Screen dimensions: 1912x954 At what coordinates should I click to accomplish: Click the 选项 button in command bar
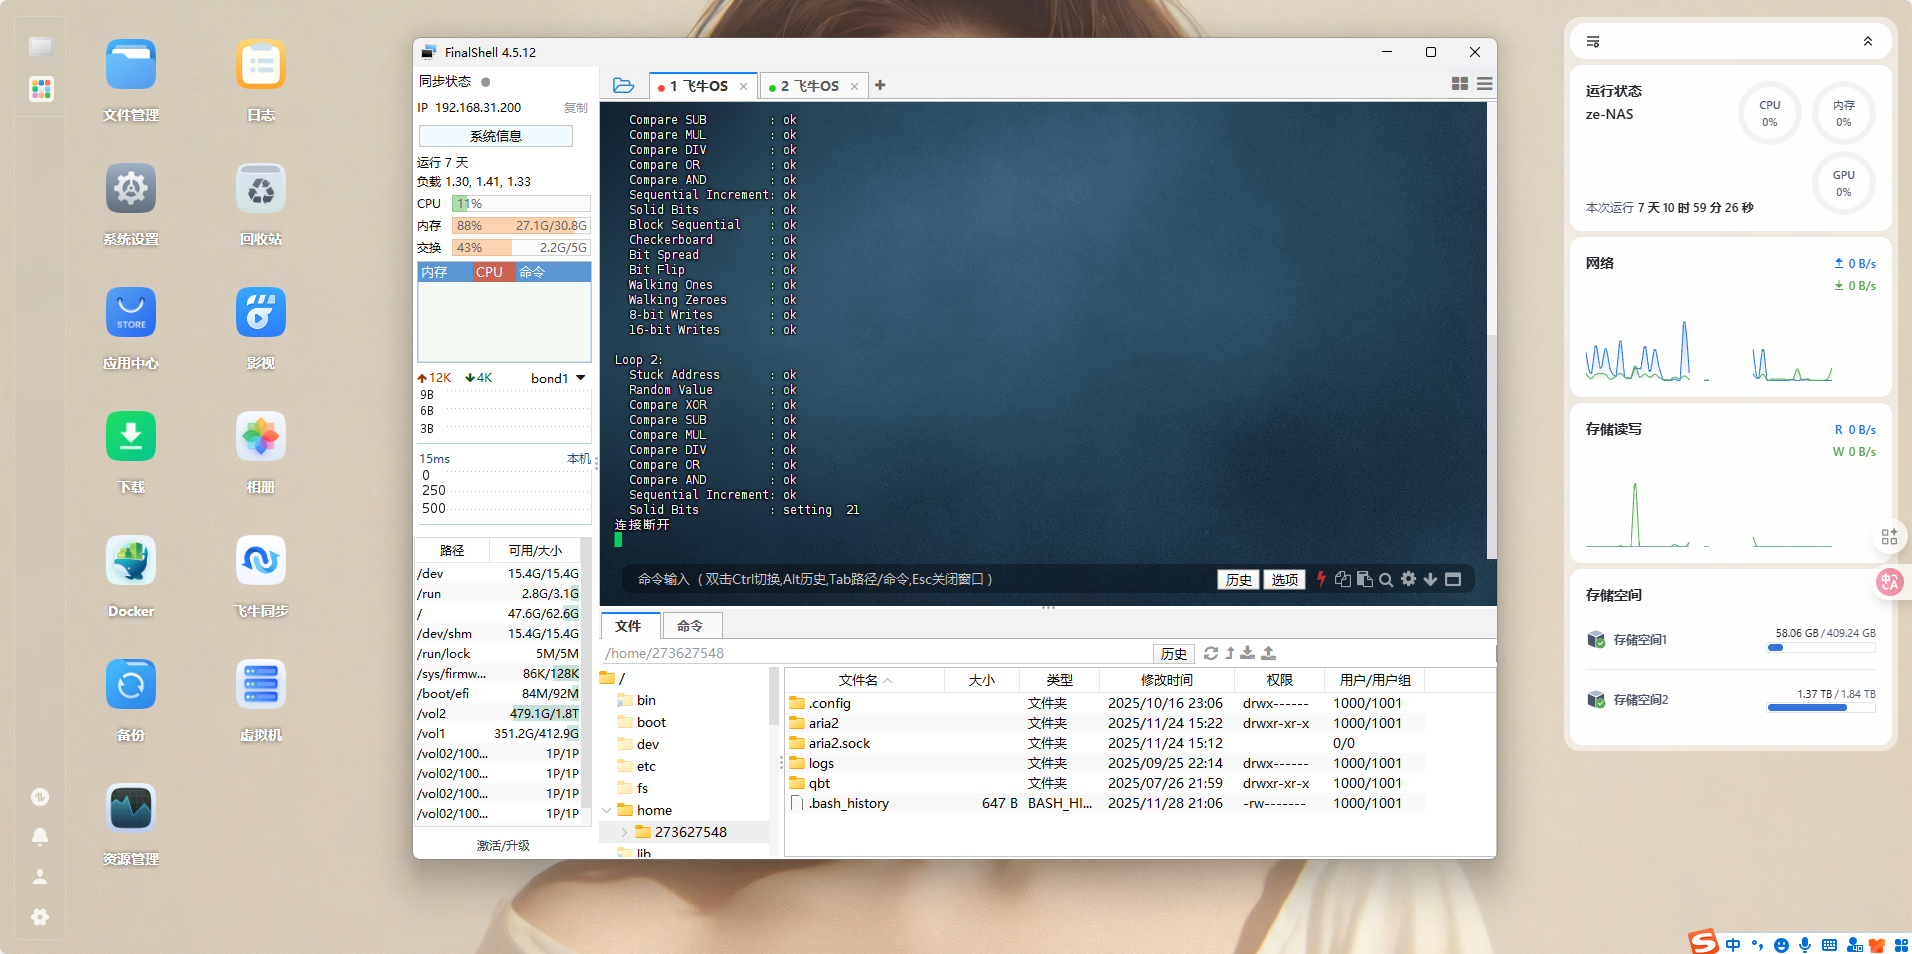point(1284,580)
